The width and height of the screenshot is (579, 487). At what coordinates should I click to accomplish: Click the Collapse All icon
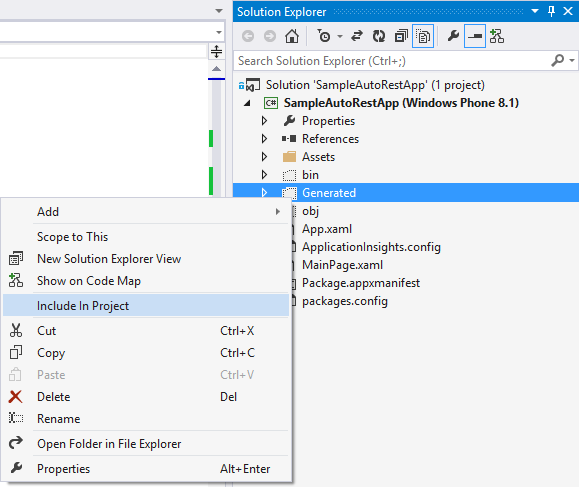[x=401, y=36]
